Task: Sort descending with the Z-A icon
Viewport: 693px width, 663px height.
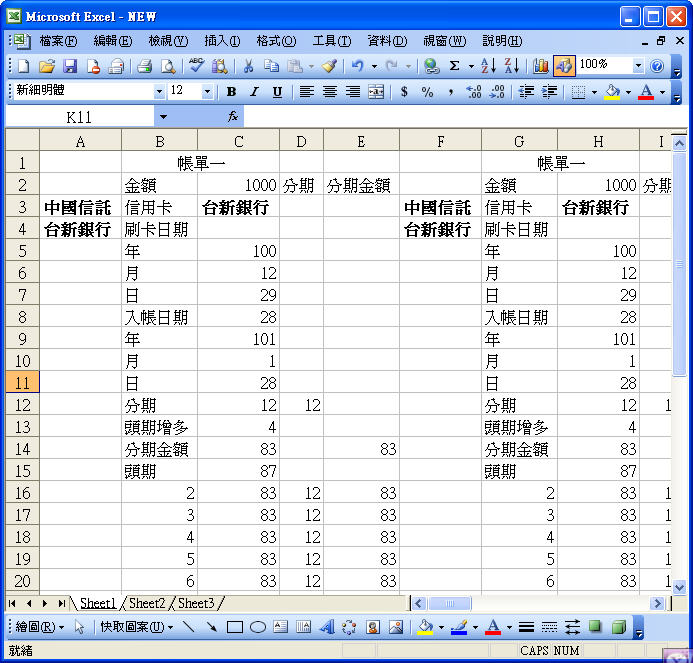Action: click(x=512, y=66)
